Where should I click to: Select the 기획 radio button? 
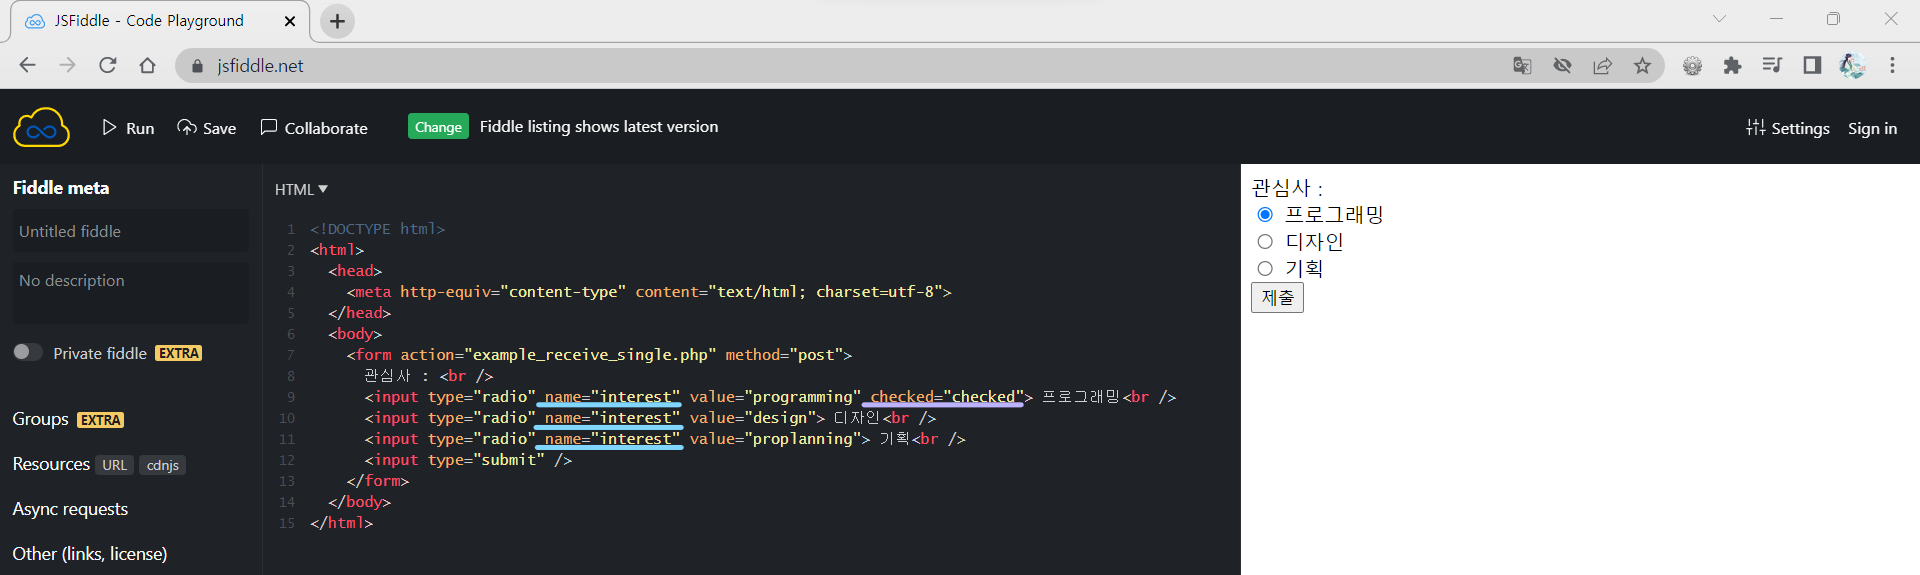click(x=1265, y=269)
